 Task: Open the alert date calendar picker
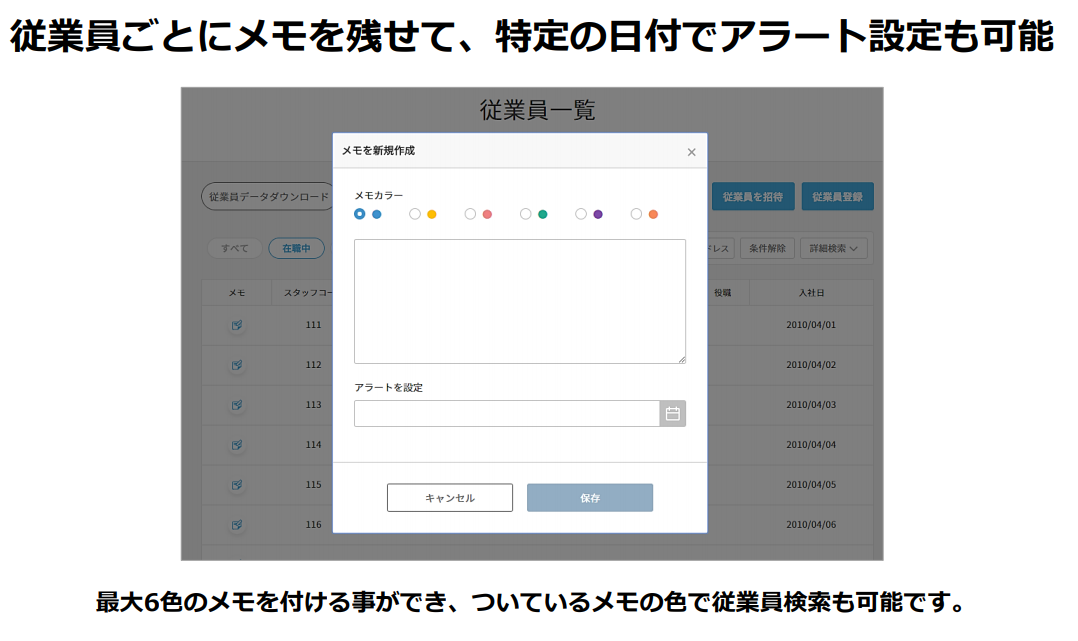click(672, 414)
